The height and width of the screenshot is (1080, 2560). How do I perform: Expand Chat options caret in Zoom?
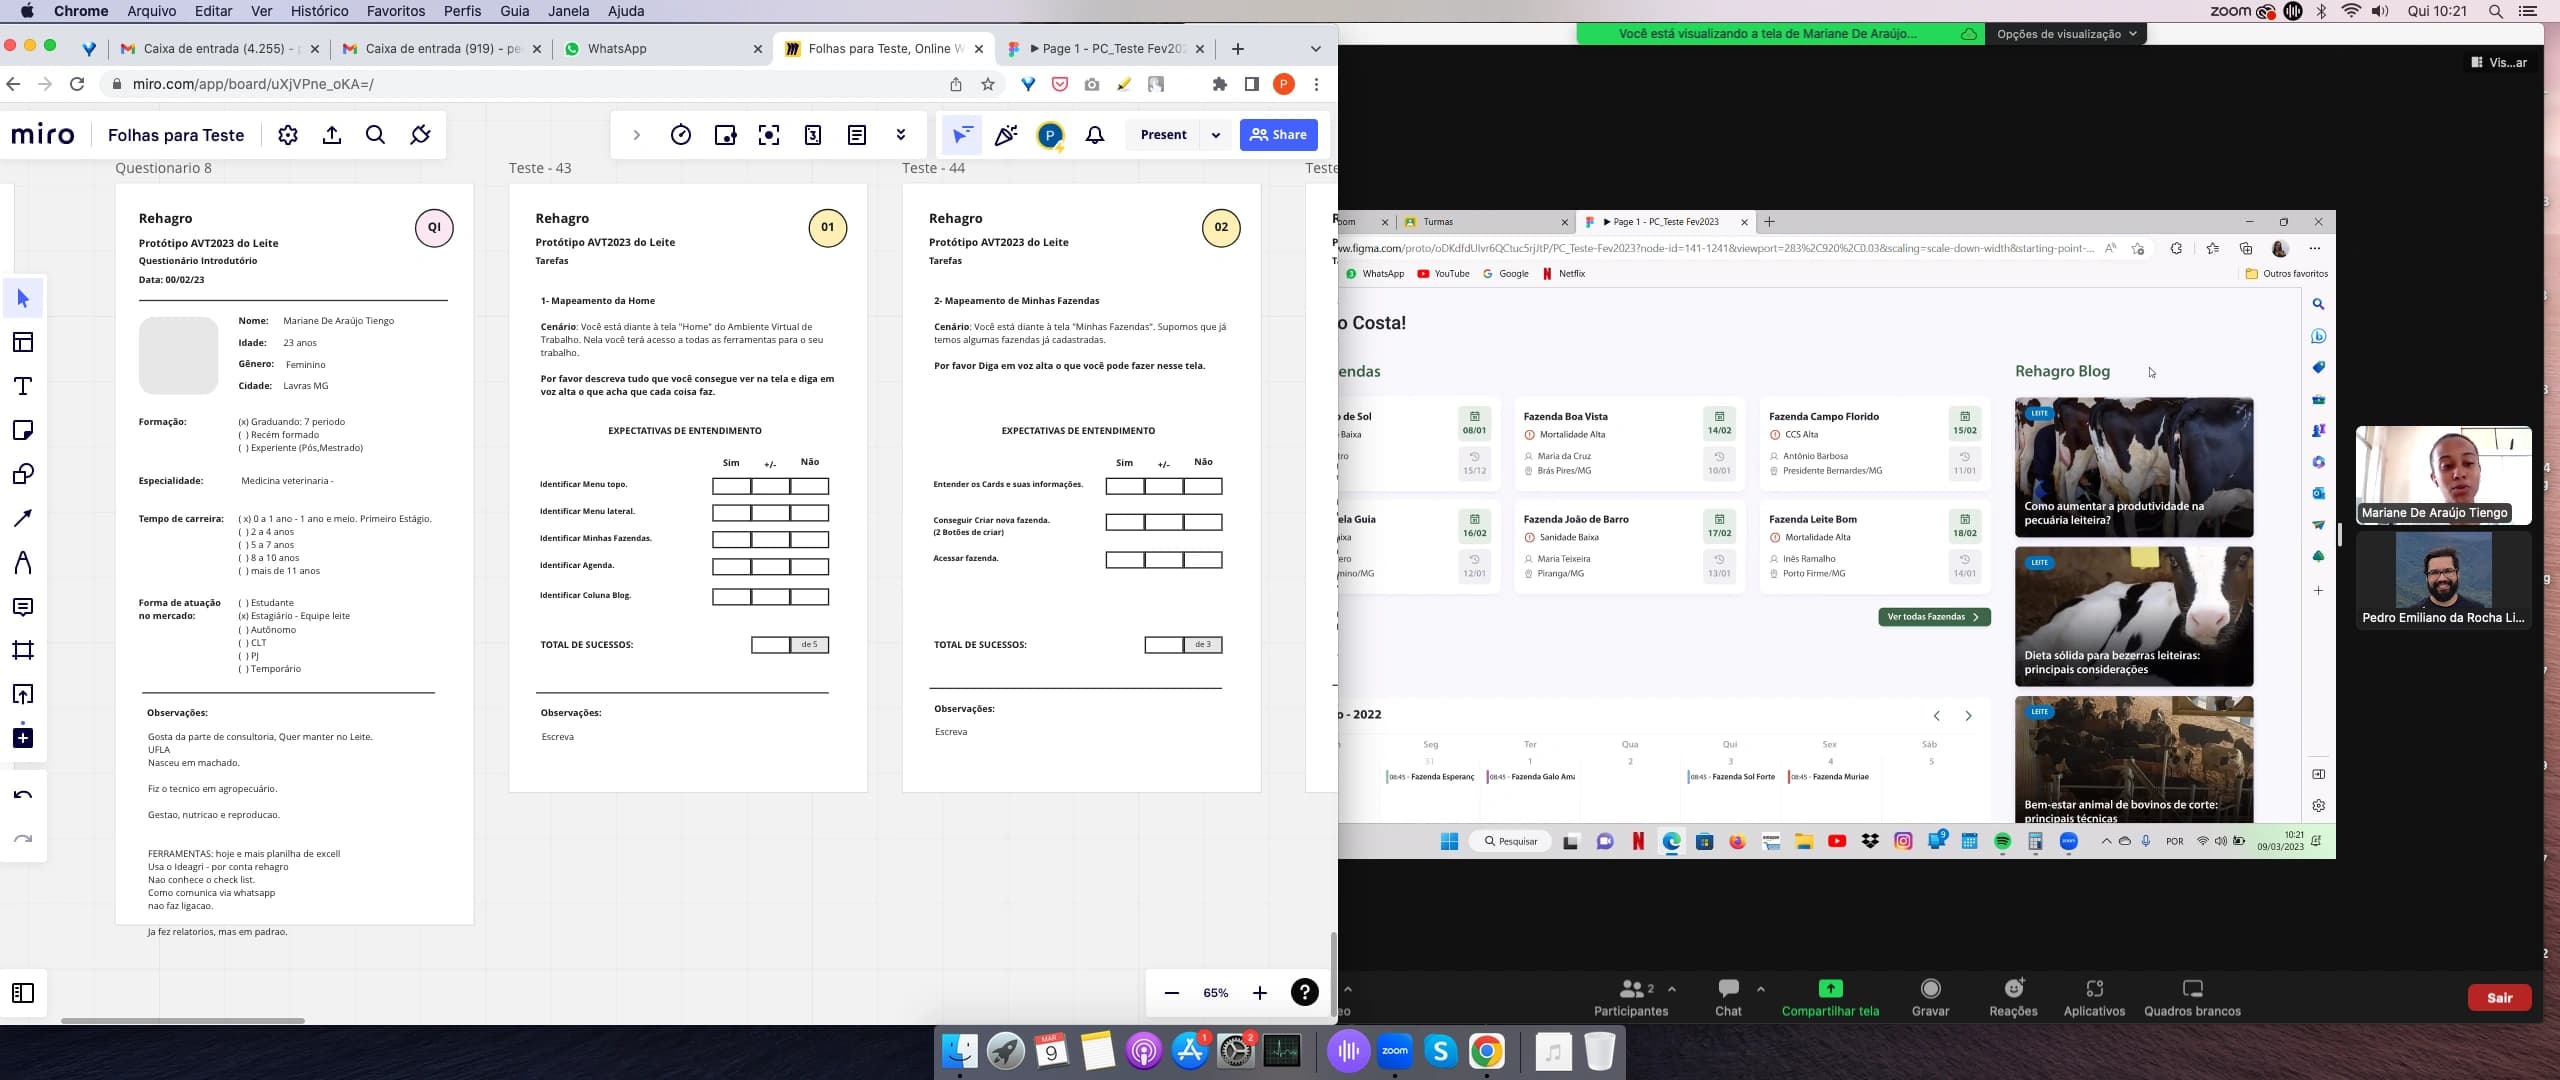pos(1761,989)
